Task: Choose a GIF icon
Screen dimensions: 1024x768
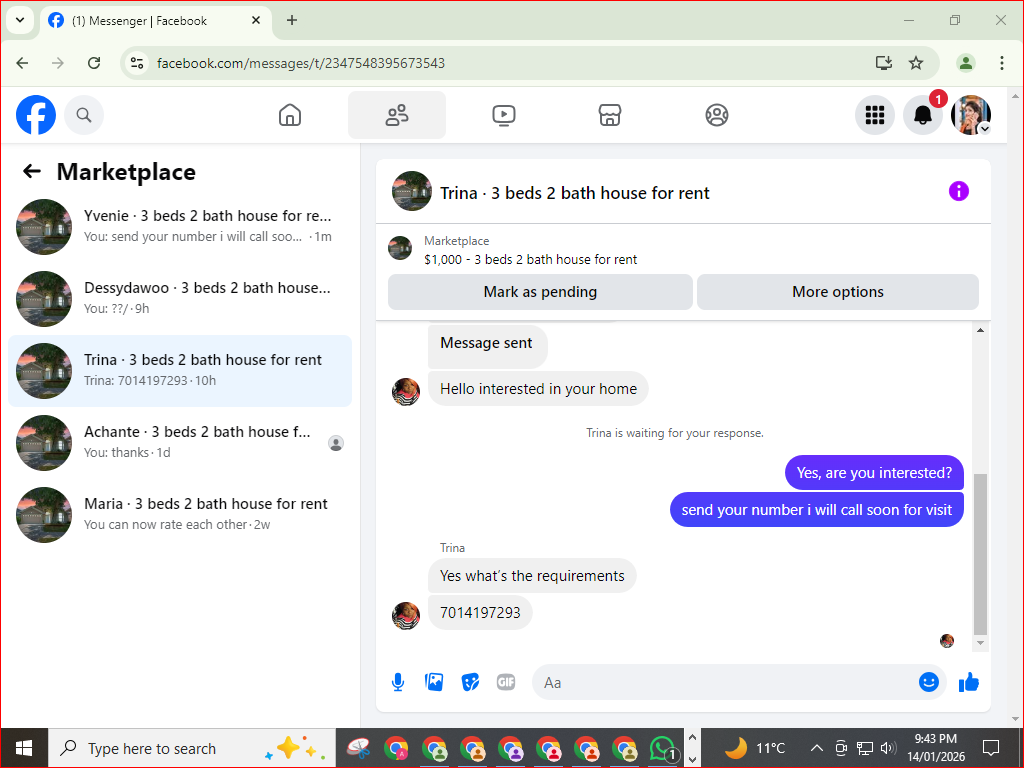Action: tap(506, 682)
